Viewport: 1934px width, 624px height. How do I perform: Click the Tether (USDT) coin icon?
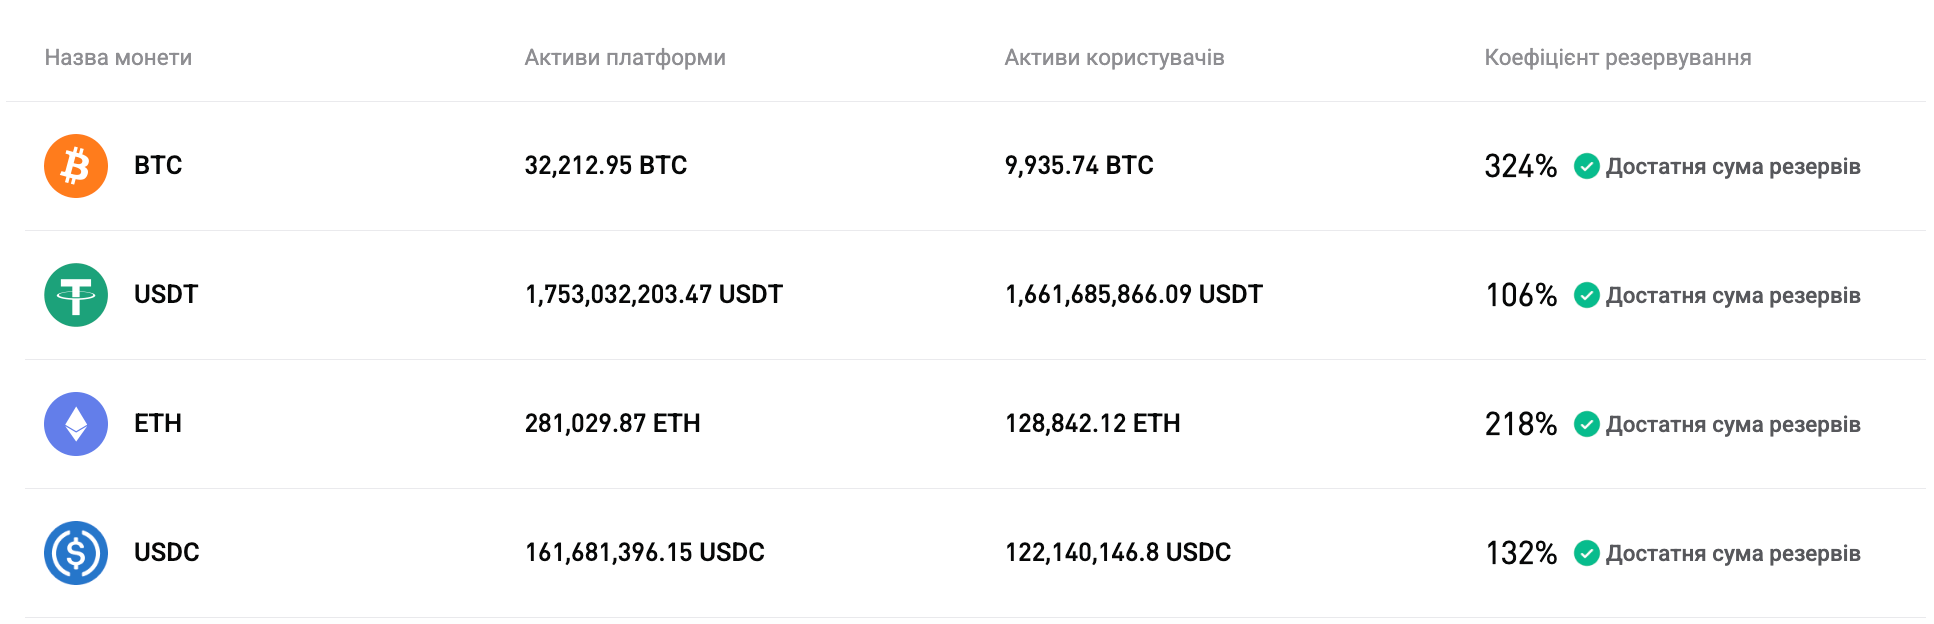(75, 295)
